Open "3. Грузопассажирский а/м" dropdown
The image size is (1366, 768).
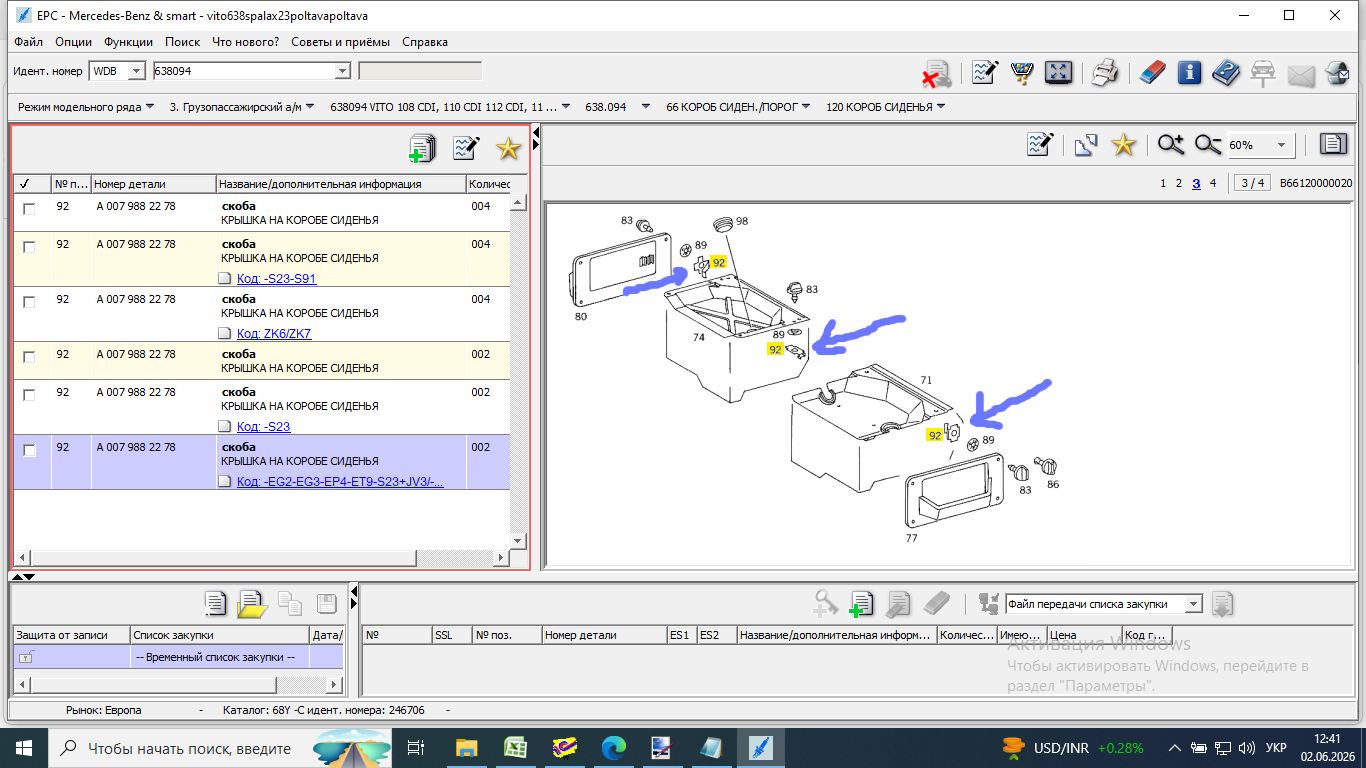pos(242,106)
